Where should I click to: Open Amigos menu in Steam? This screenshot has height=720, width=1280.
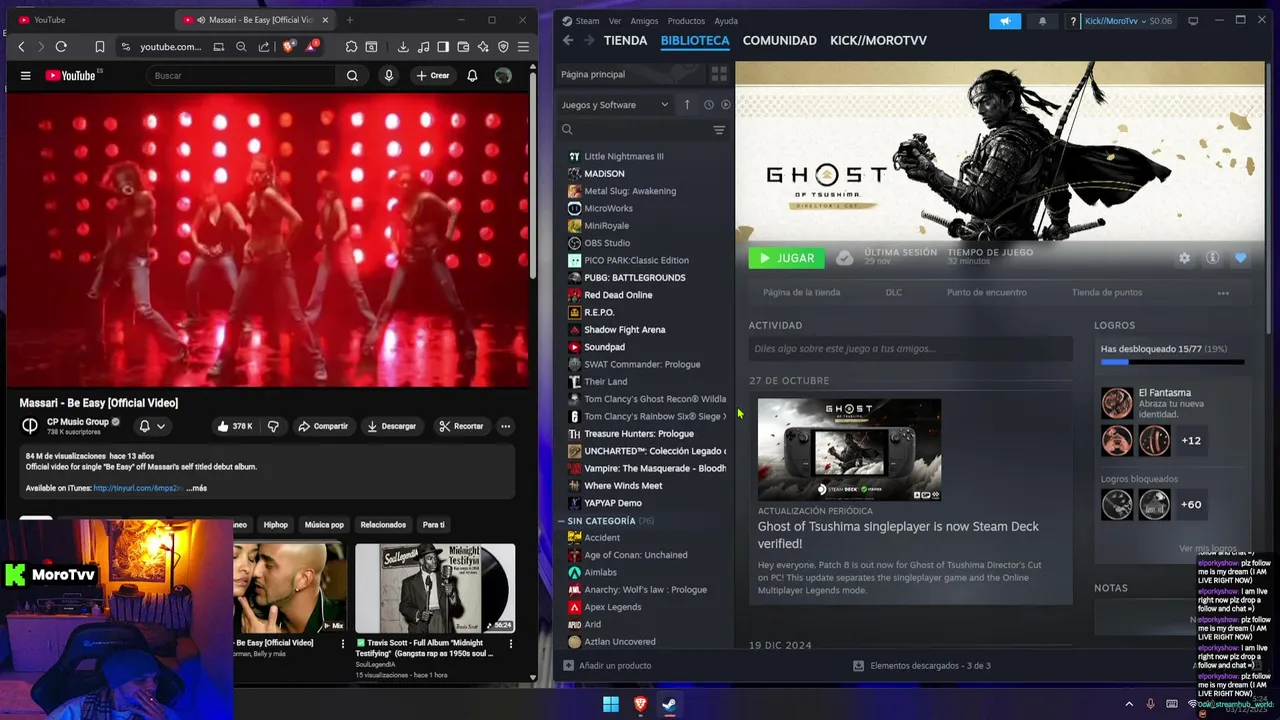[x=644, y=21]
